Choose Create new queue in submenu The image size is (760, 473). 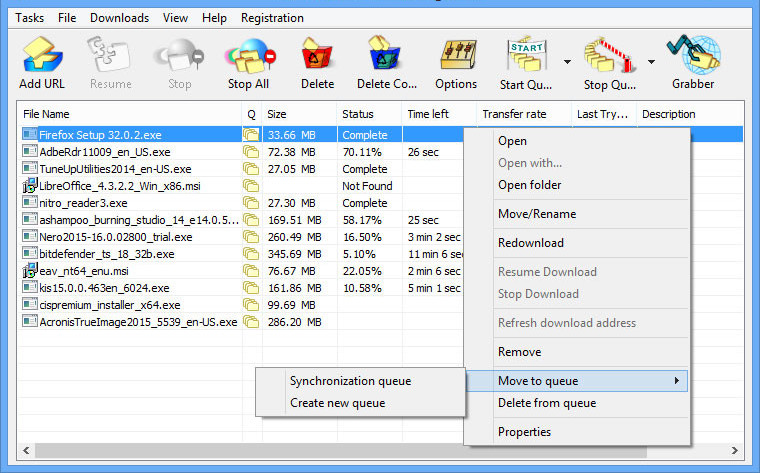337,403
